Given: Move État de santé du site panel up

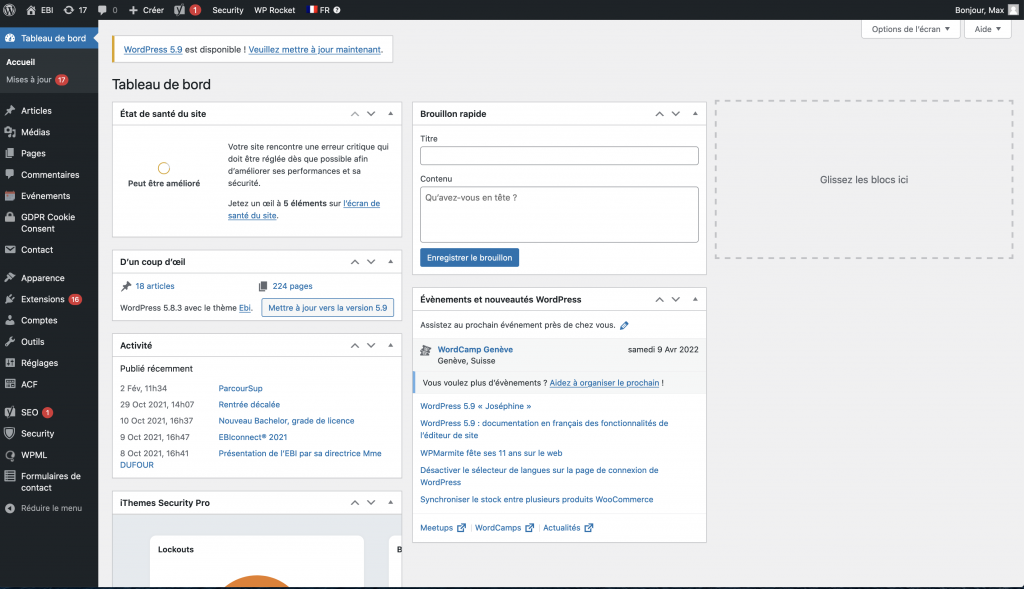Looking at the screenshot, I should [x=355, y=114].
